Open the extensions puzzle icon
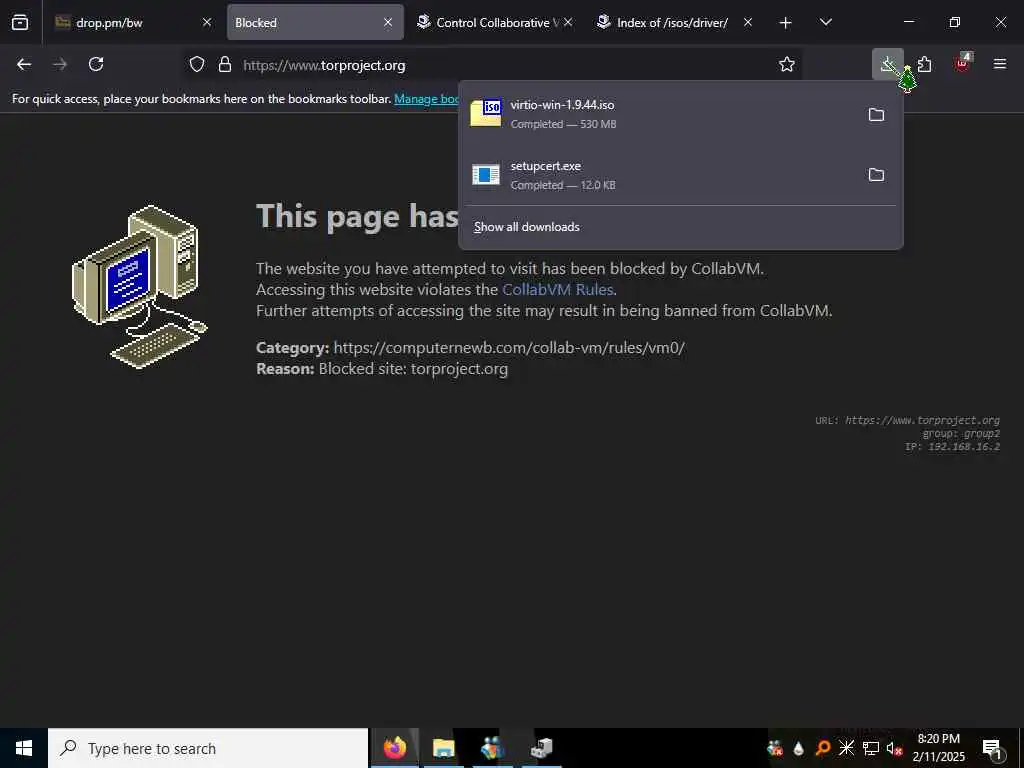1024x768 pixels. point(925,64)
